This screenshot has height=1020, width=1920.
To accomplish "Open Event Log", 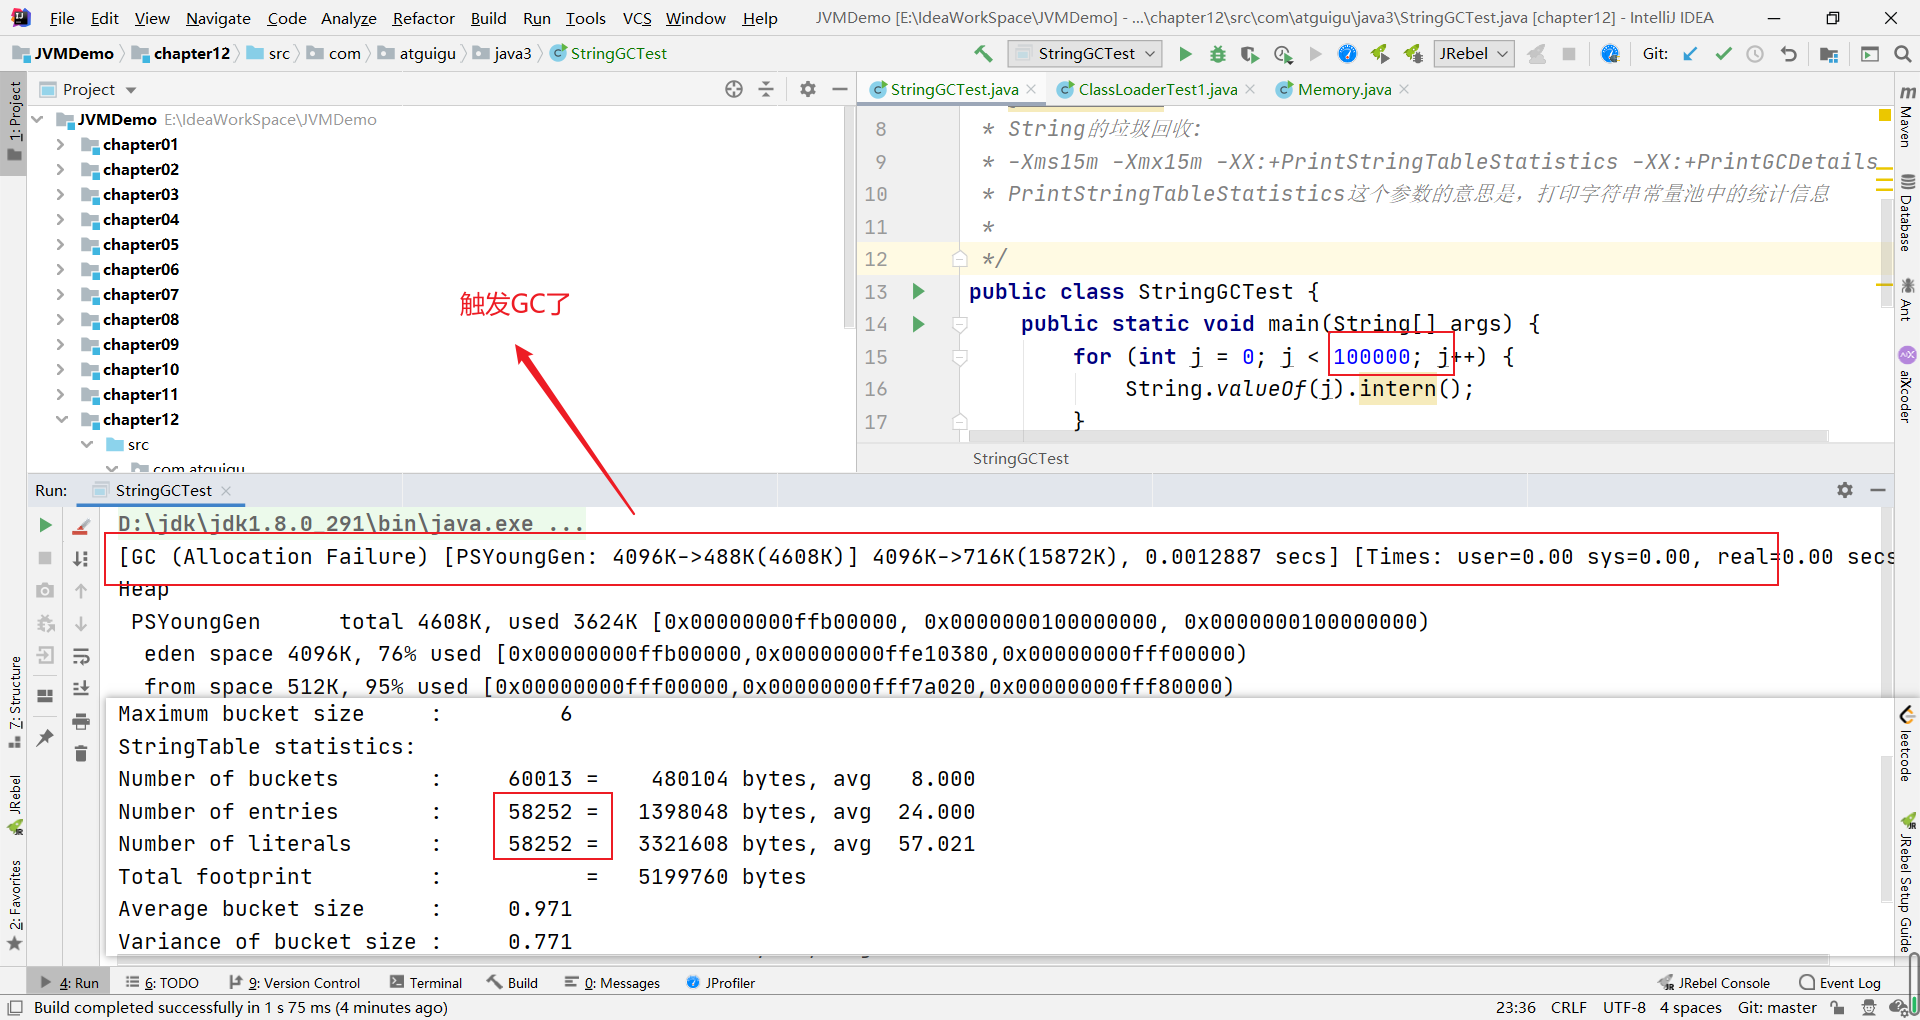I will [1840, 983].
